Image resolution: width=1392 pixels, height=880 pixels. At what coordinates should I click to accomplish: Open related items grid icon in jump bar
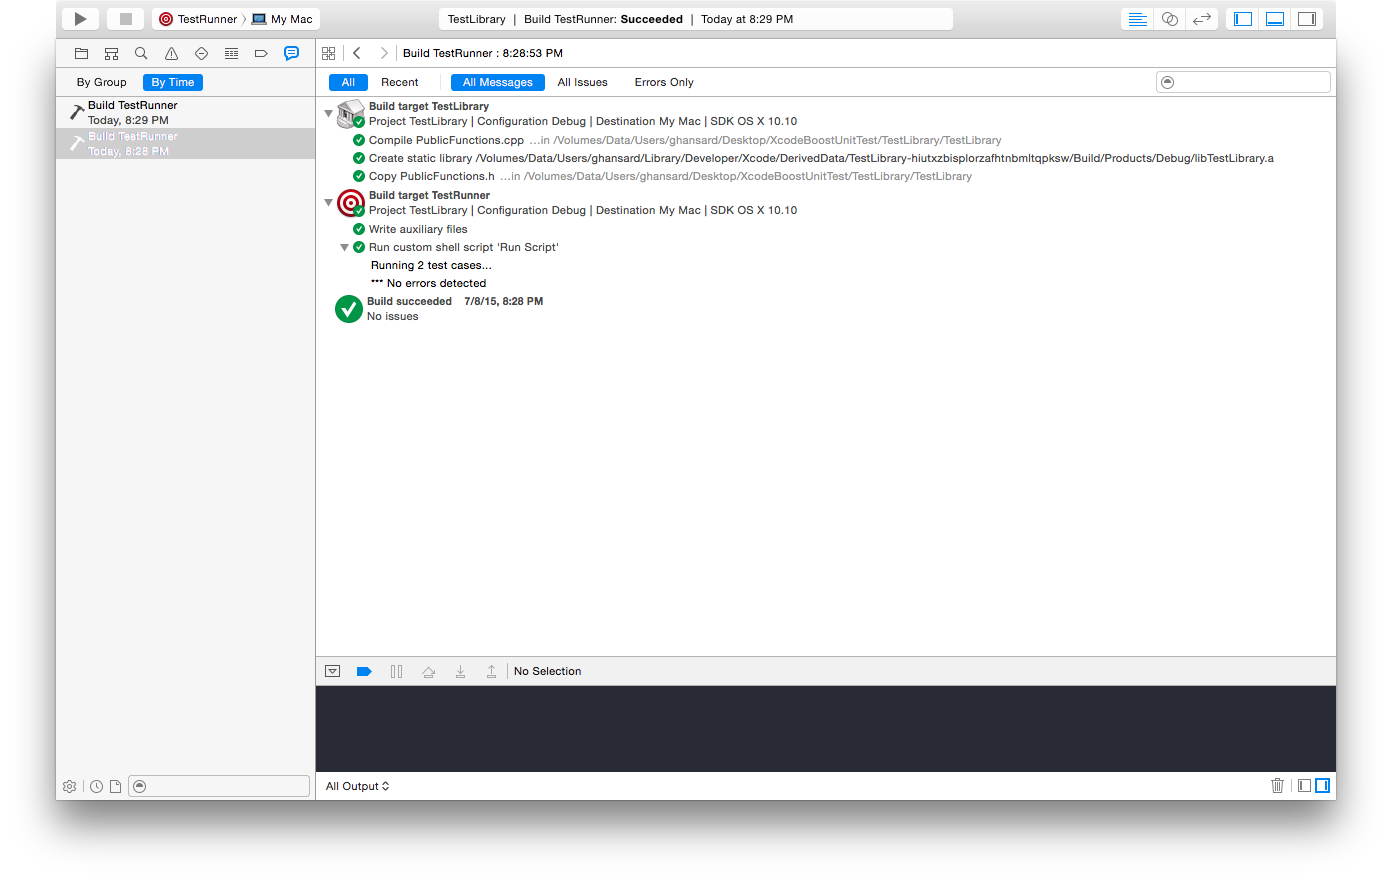point(329,53)
